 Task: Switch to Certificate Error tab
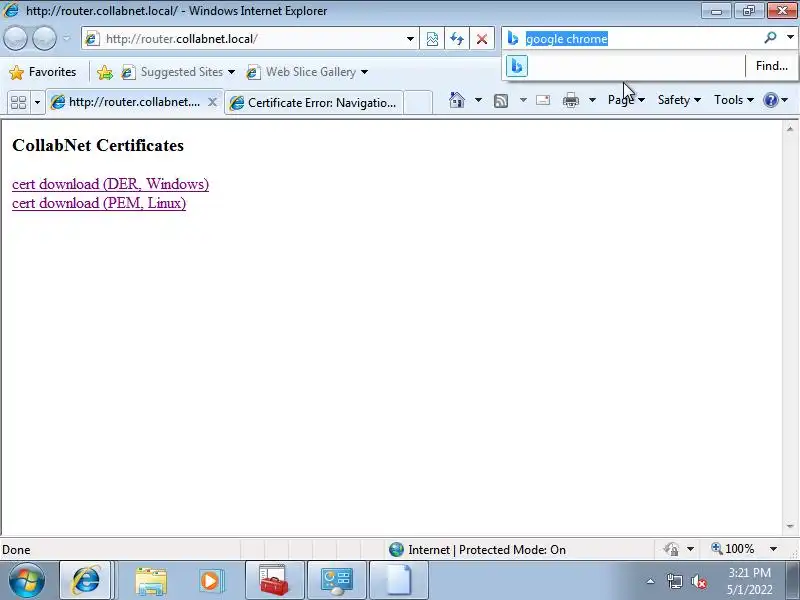314,103
